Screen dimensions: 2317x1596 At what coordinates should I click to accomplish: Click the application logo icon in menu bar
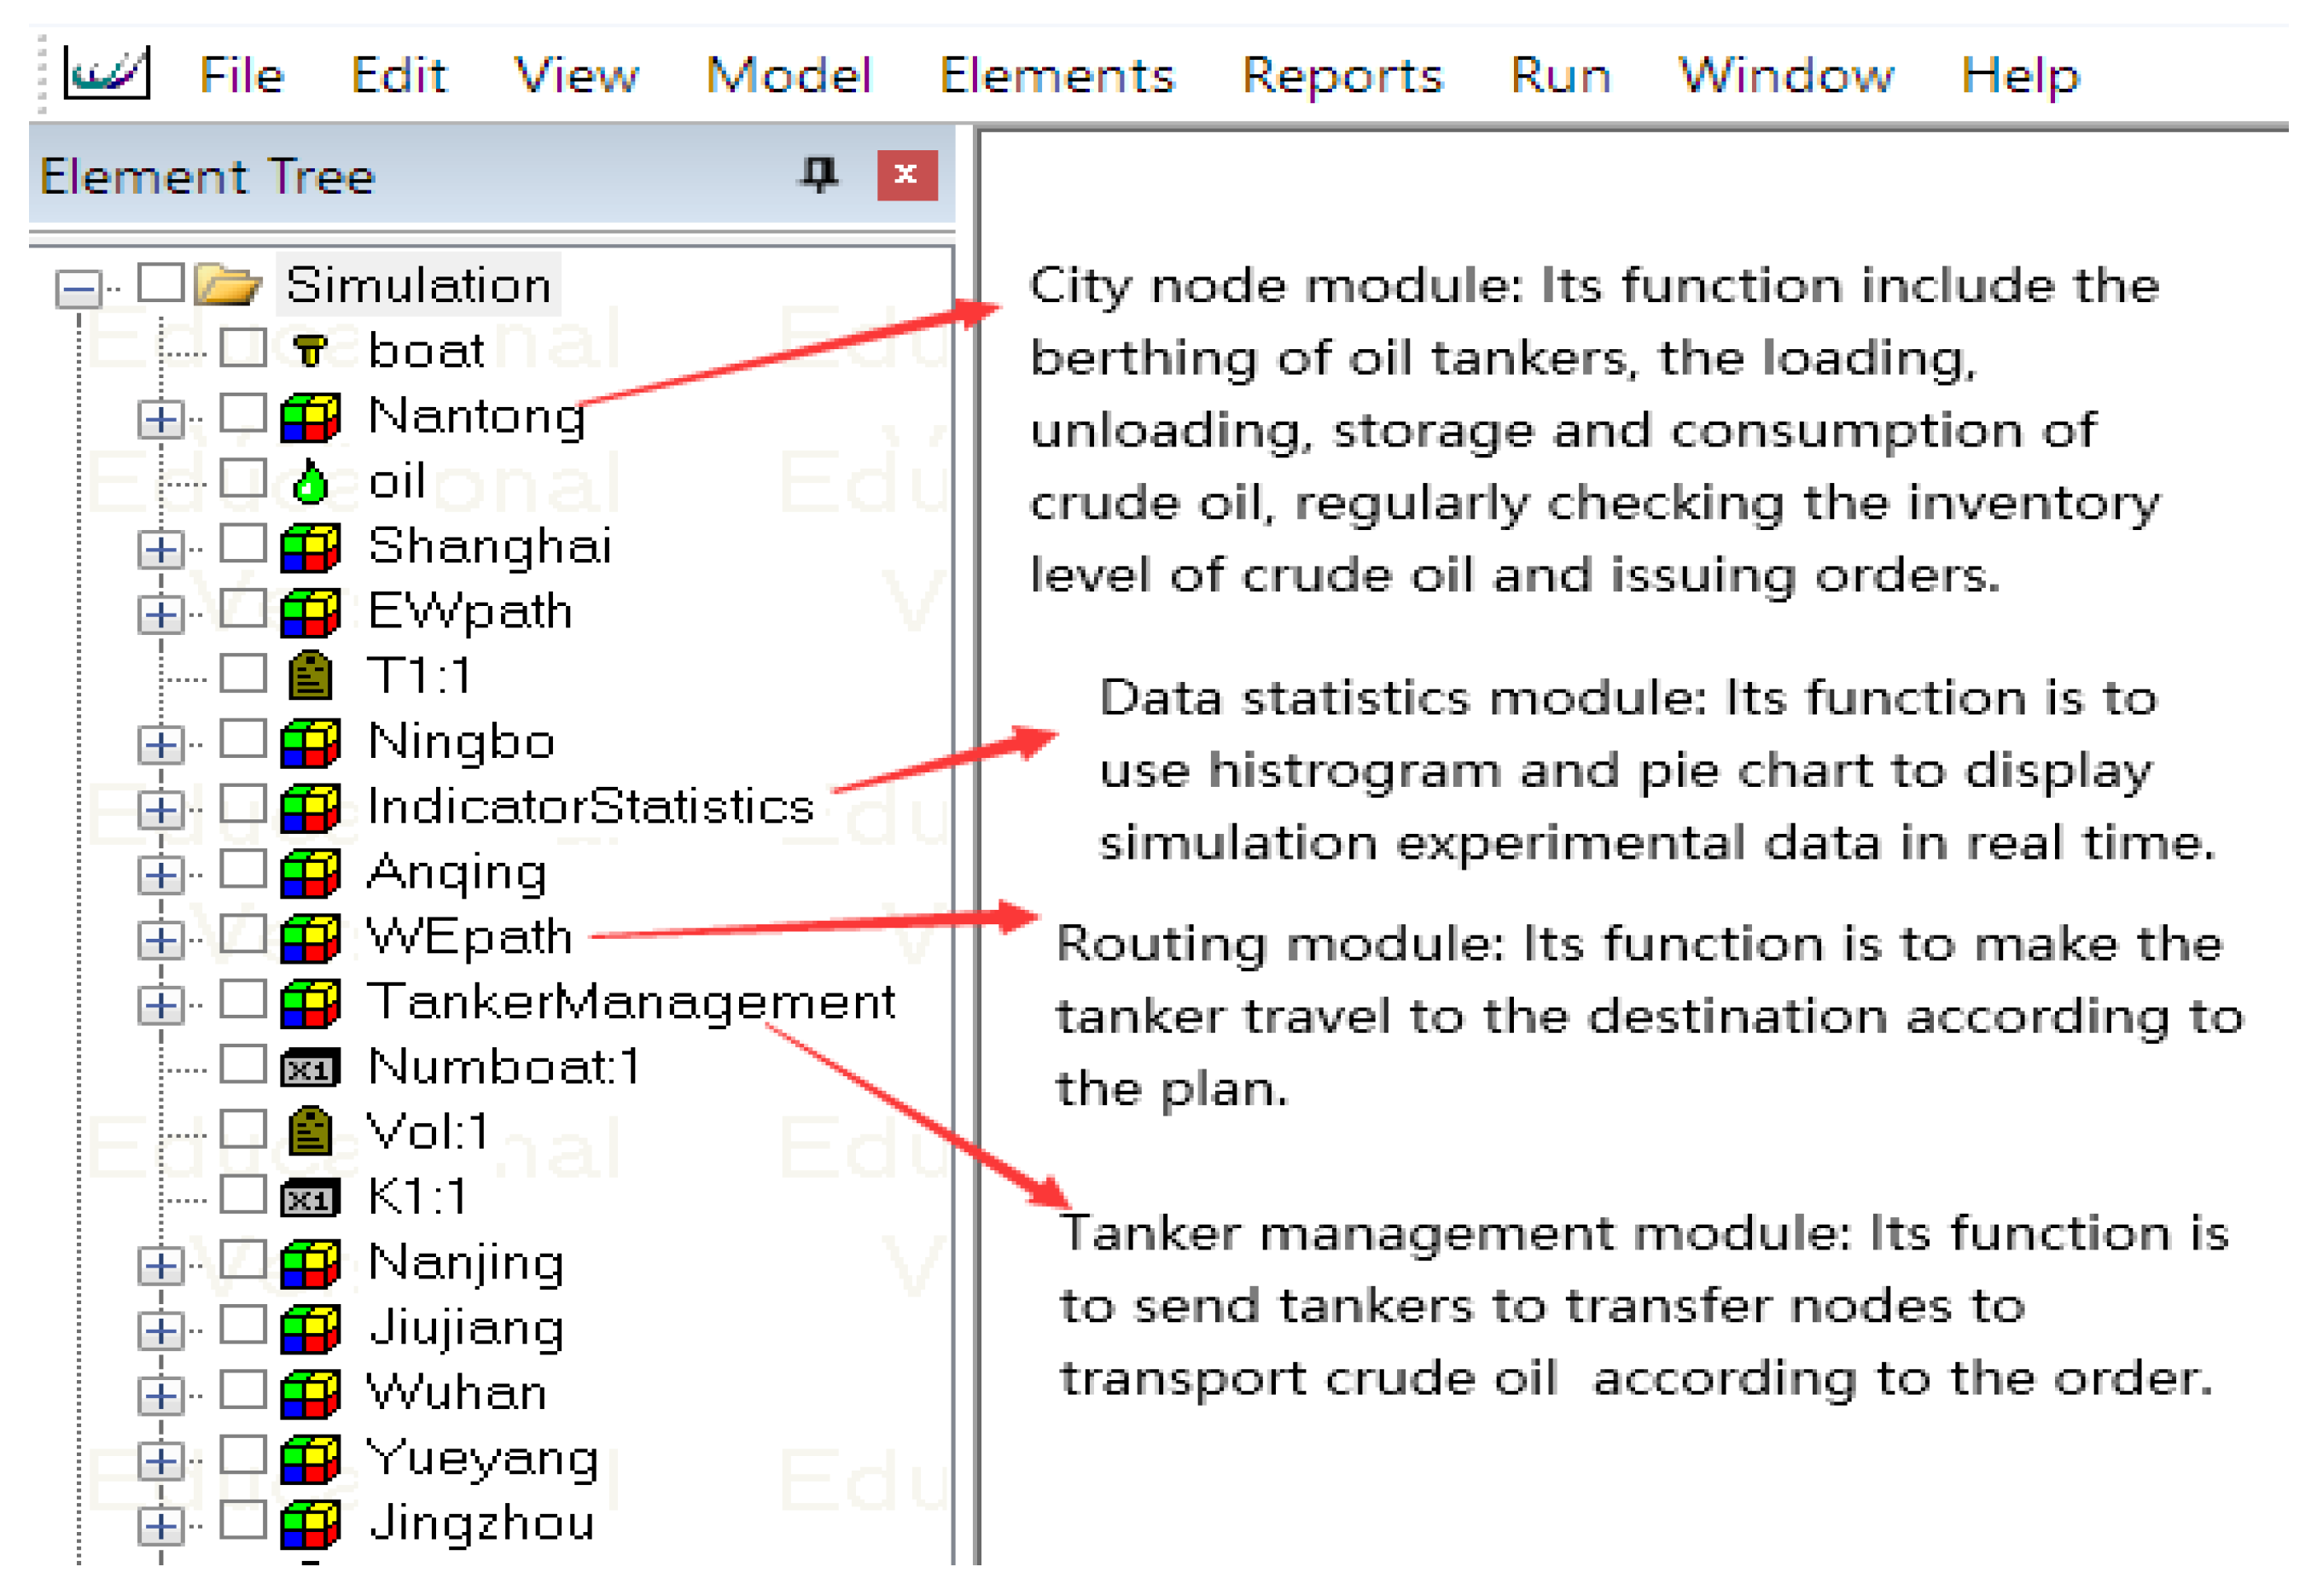107,73
